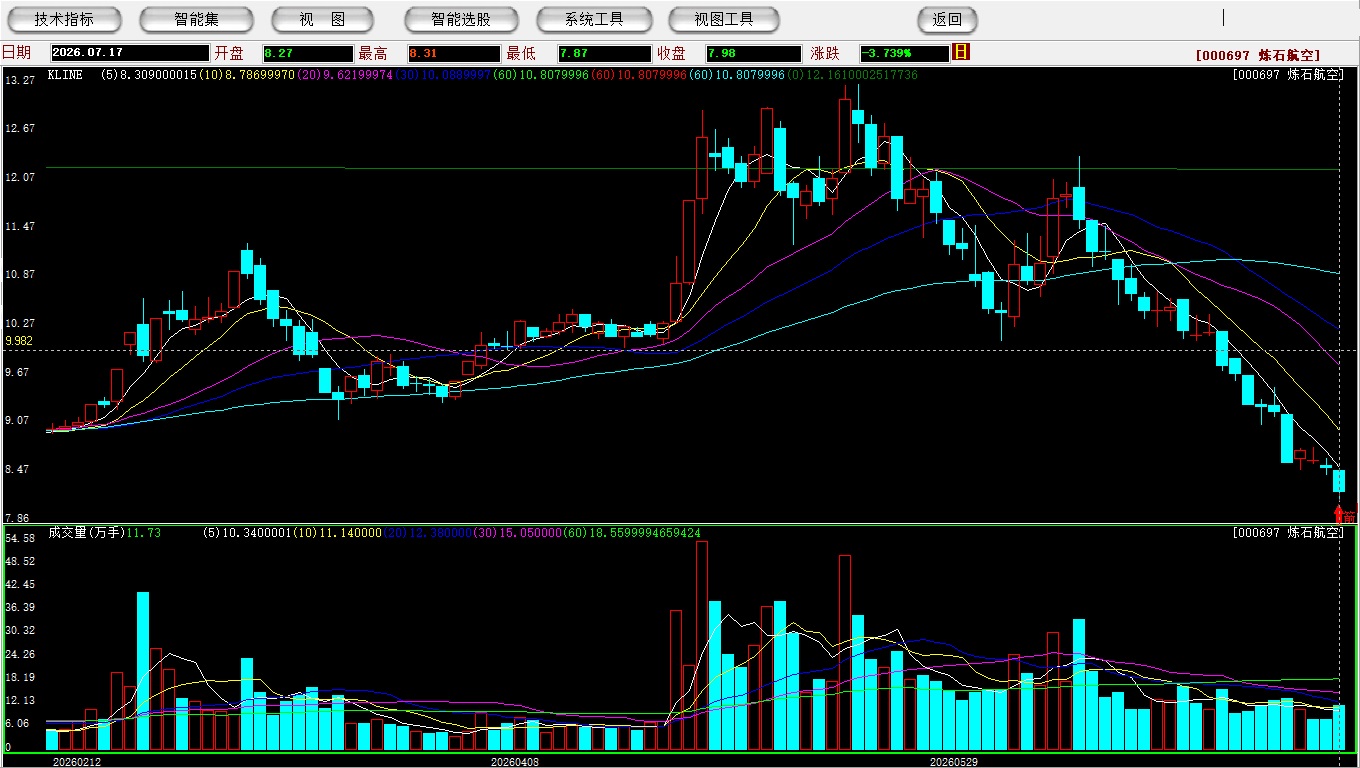1360x768 pixels.
Task: Open the 视图工具 menu
Action: pyautogui.click(x=724, y=20)
